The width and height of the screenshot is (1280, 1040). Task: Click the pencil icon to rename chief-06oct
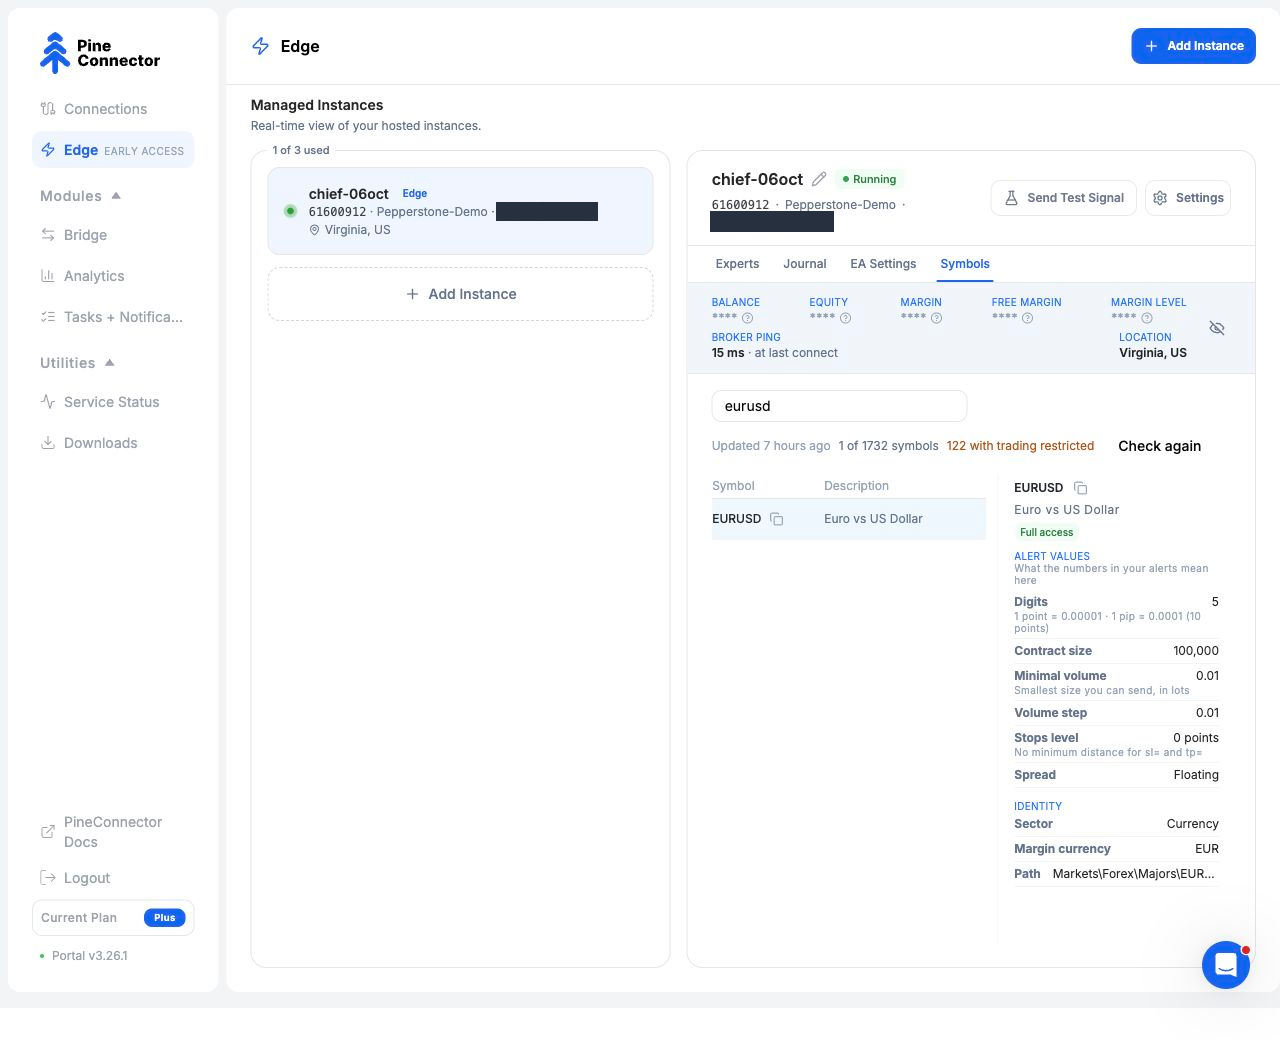click(819, 179)
